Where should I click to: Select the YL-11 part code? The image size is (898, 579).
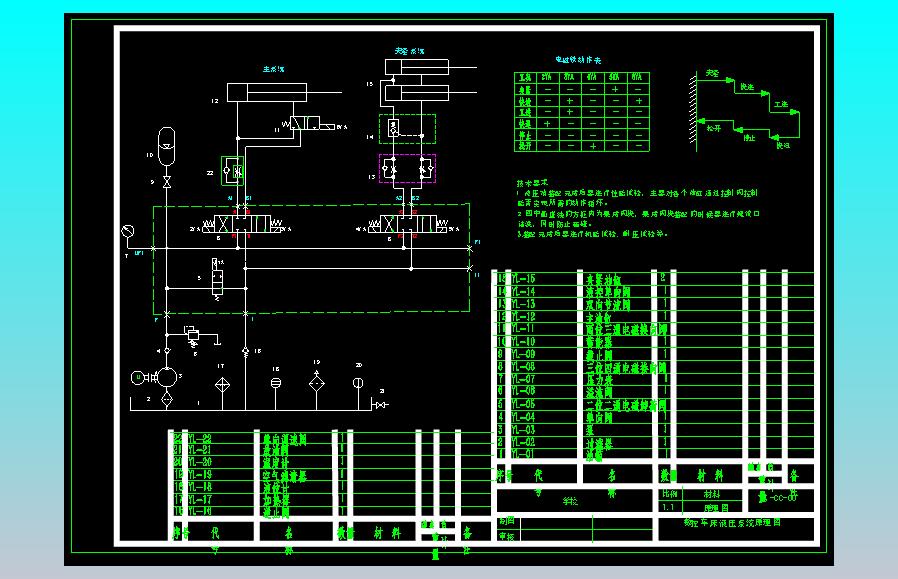(523, 329)
